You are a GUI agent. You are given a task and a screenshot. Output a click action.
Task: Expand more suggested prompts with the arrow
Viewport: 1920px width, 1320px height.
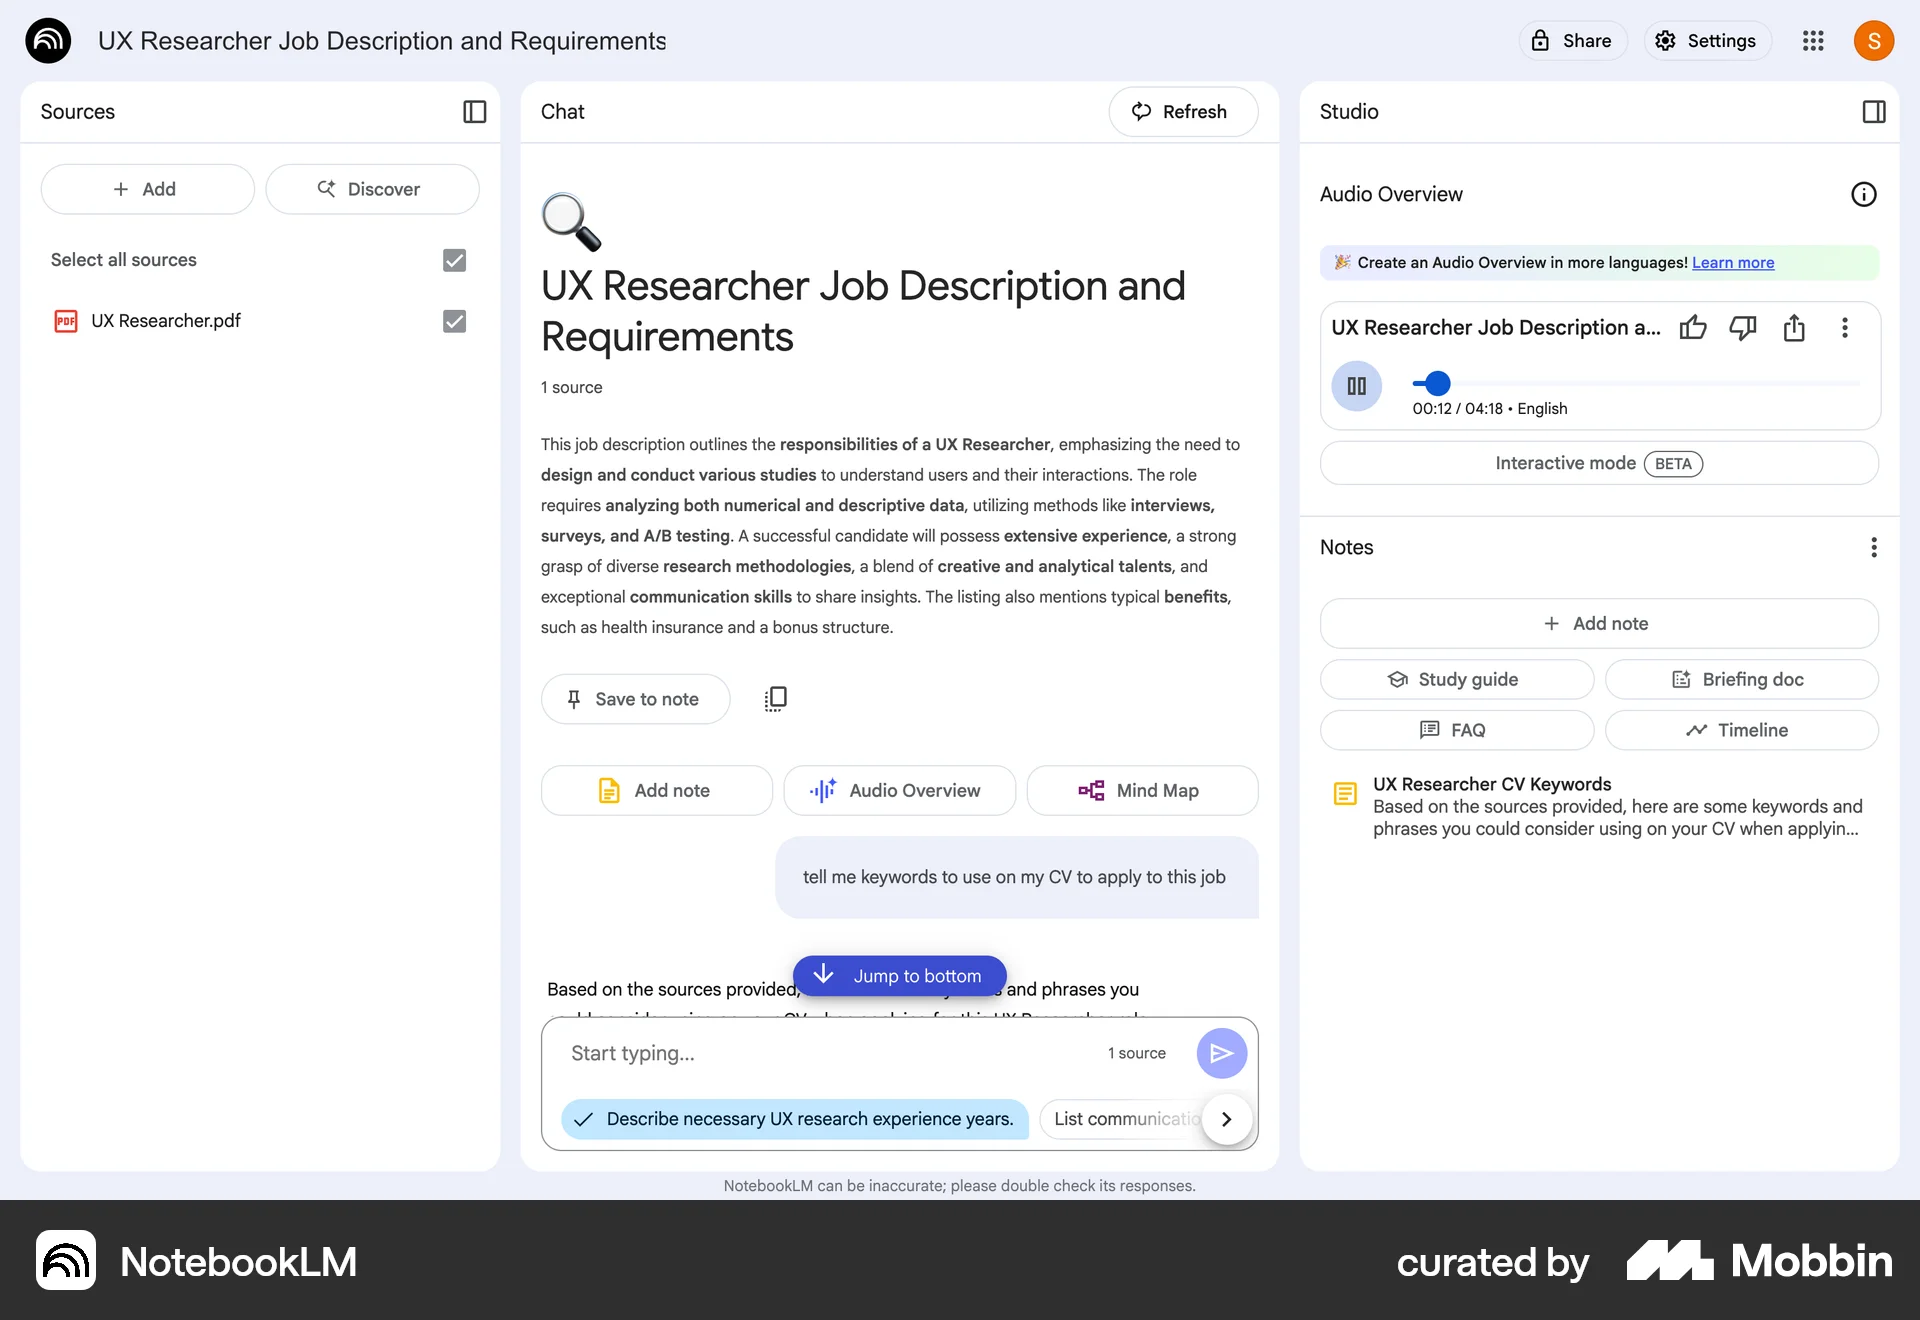[1226, 1119]
